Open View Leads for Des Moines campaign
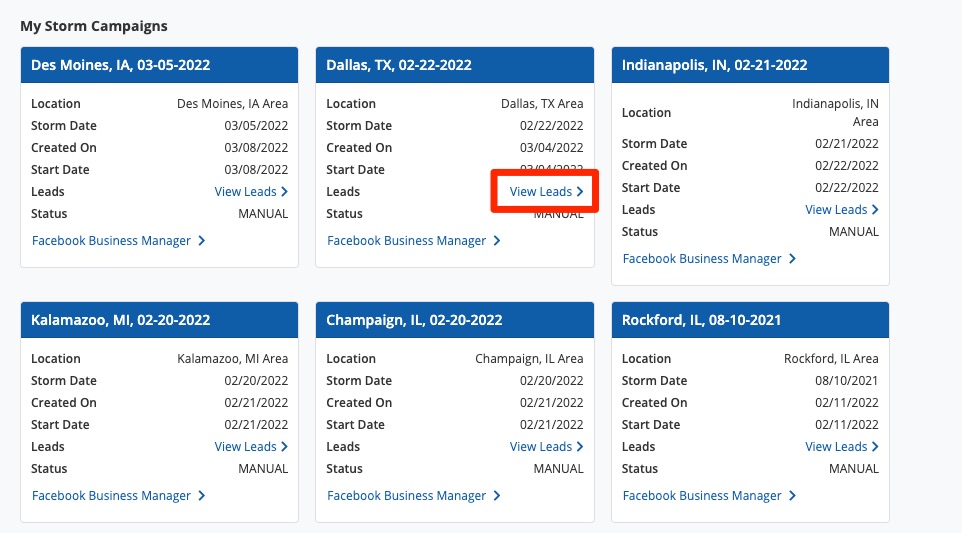 click(x=250, y=191)
